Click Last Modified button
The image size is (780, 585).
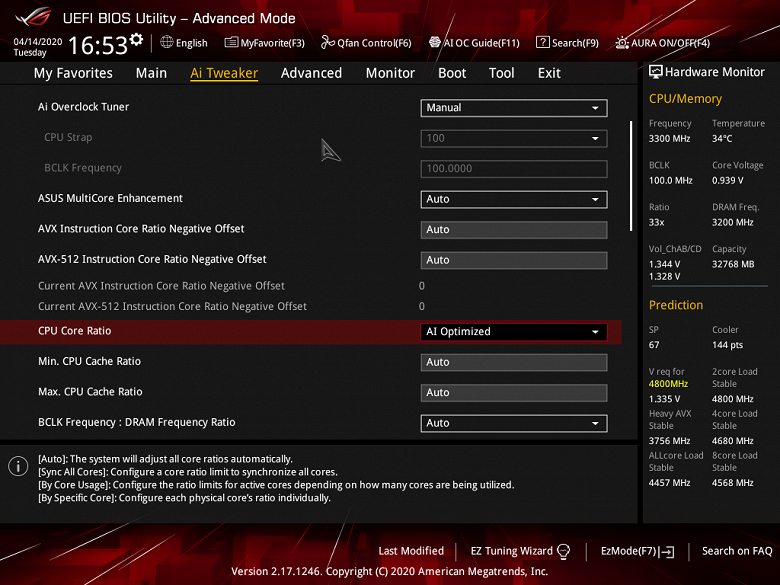tap(411, 551)
